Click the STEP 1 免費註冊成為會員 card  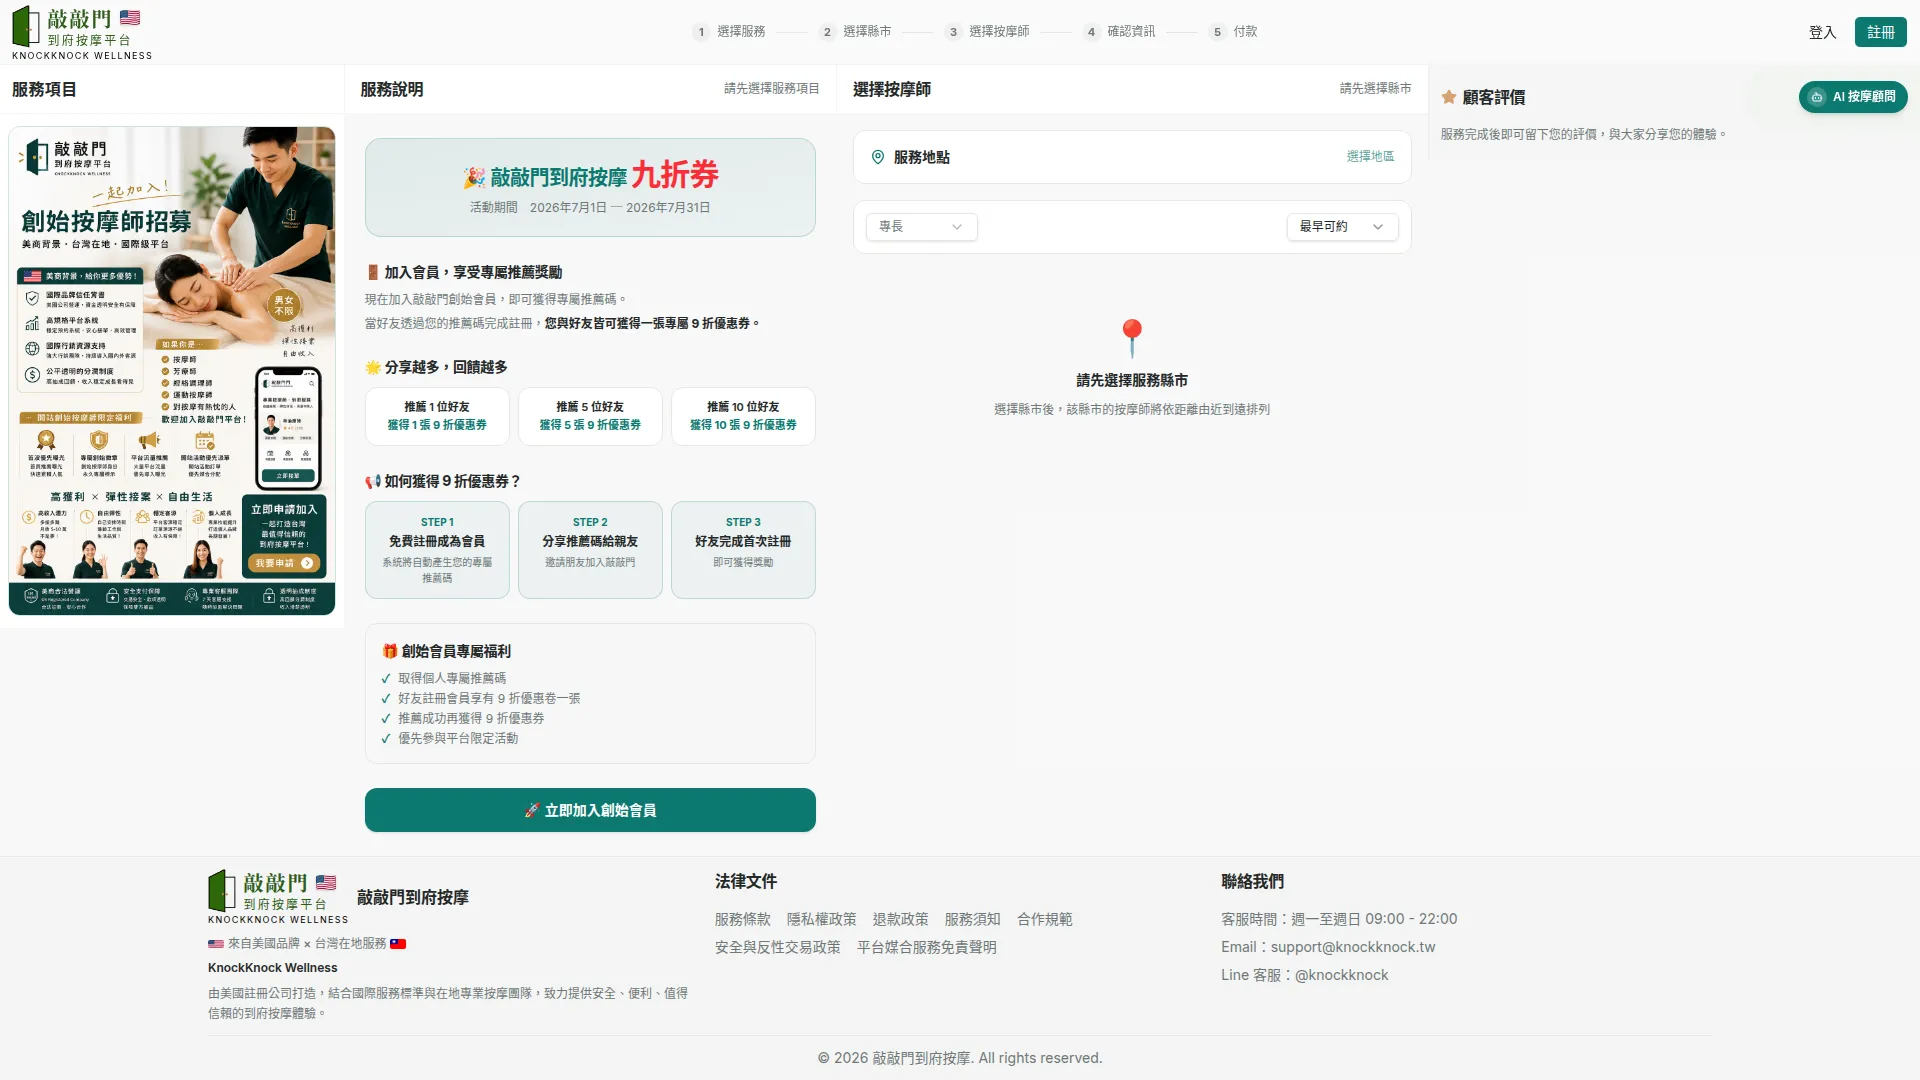tap(437, 550)
